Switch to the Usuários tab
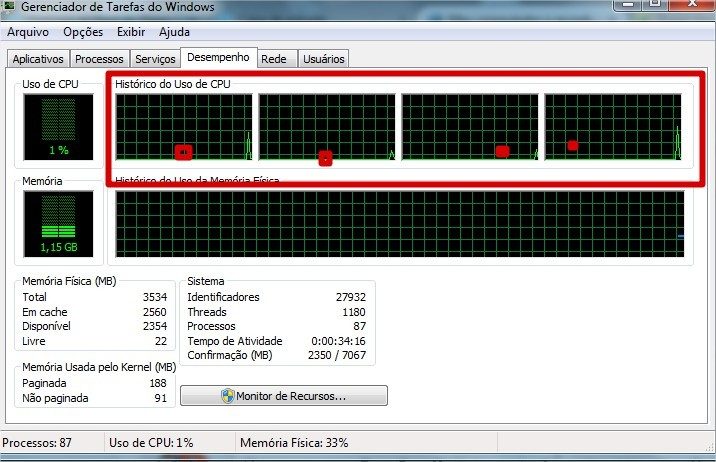This screenshot has width=716, height=462. point(324,59)
